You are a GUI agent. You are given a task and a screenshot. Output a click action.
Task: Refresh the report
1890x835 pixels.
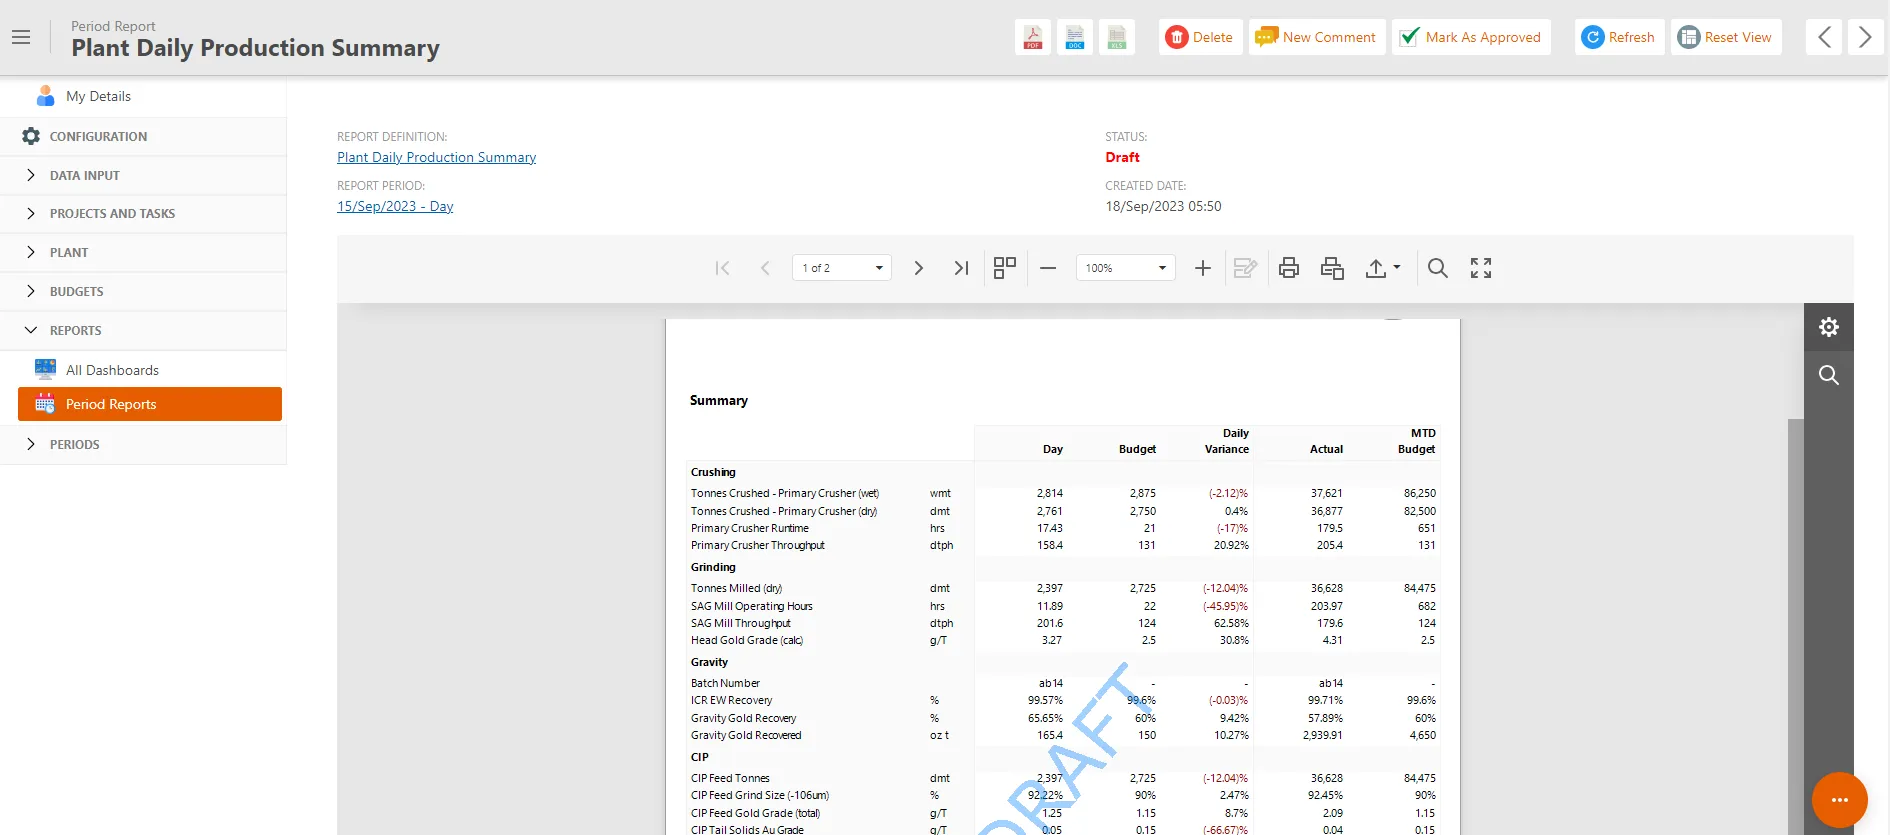pyautogui.click(x=1620, y=37)
